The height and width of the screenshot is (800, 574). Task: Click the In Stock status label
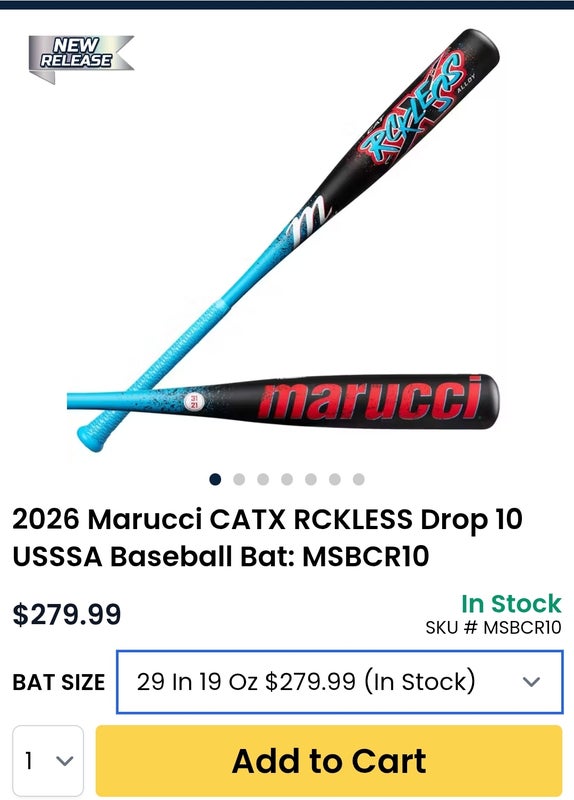(511, 604)
